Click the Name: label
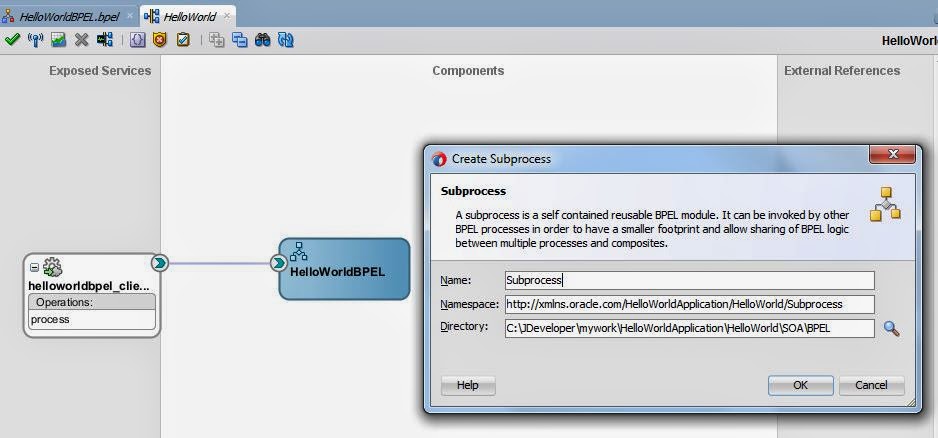938x438 pixels. pos(456,280)
